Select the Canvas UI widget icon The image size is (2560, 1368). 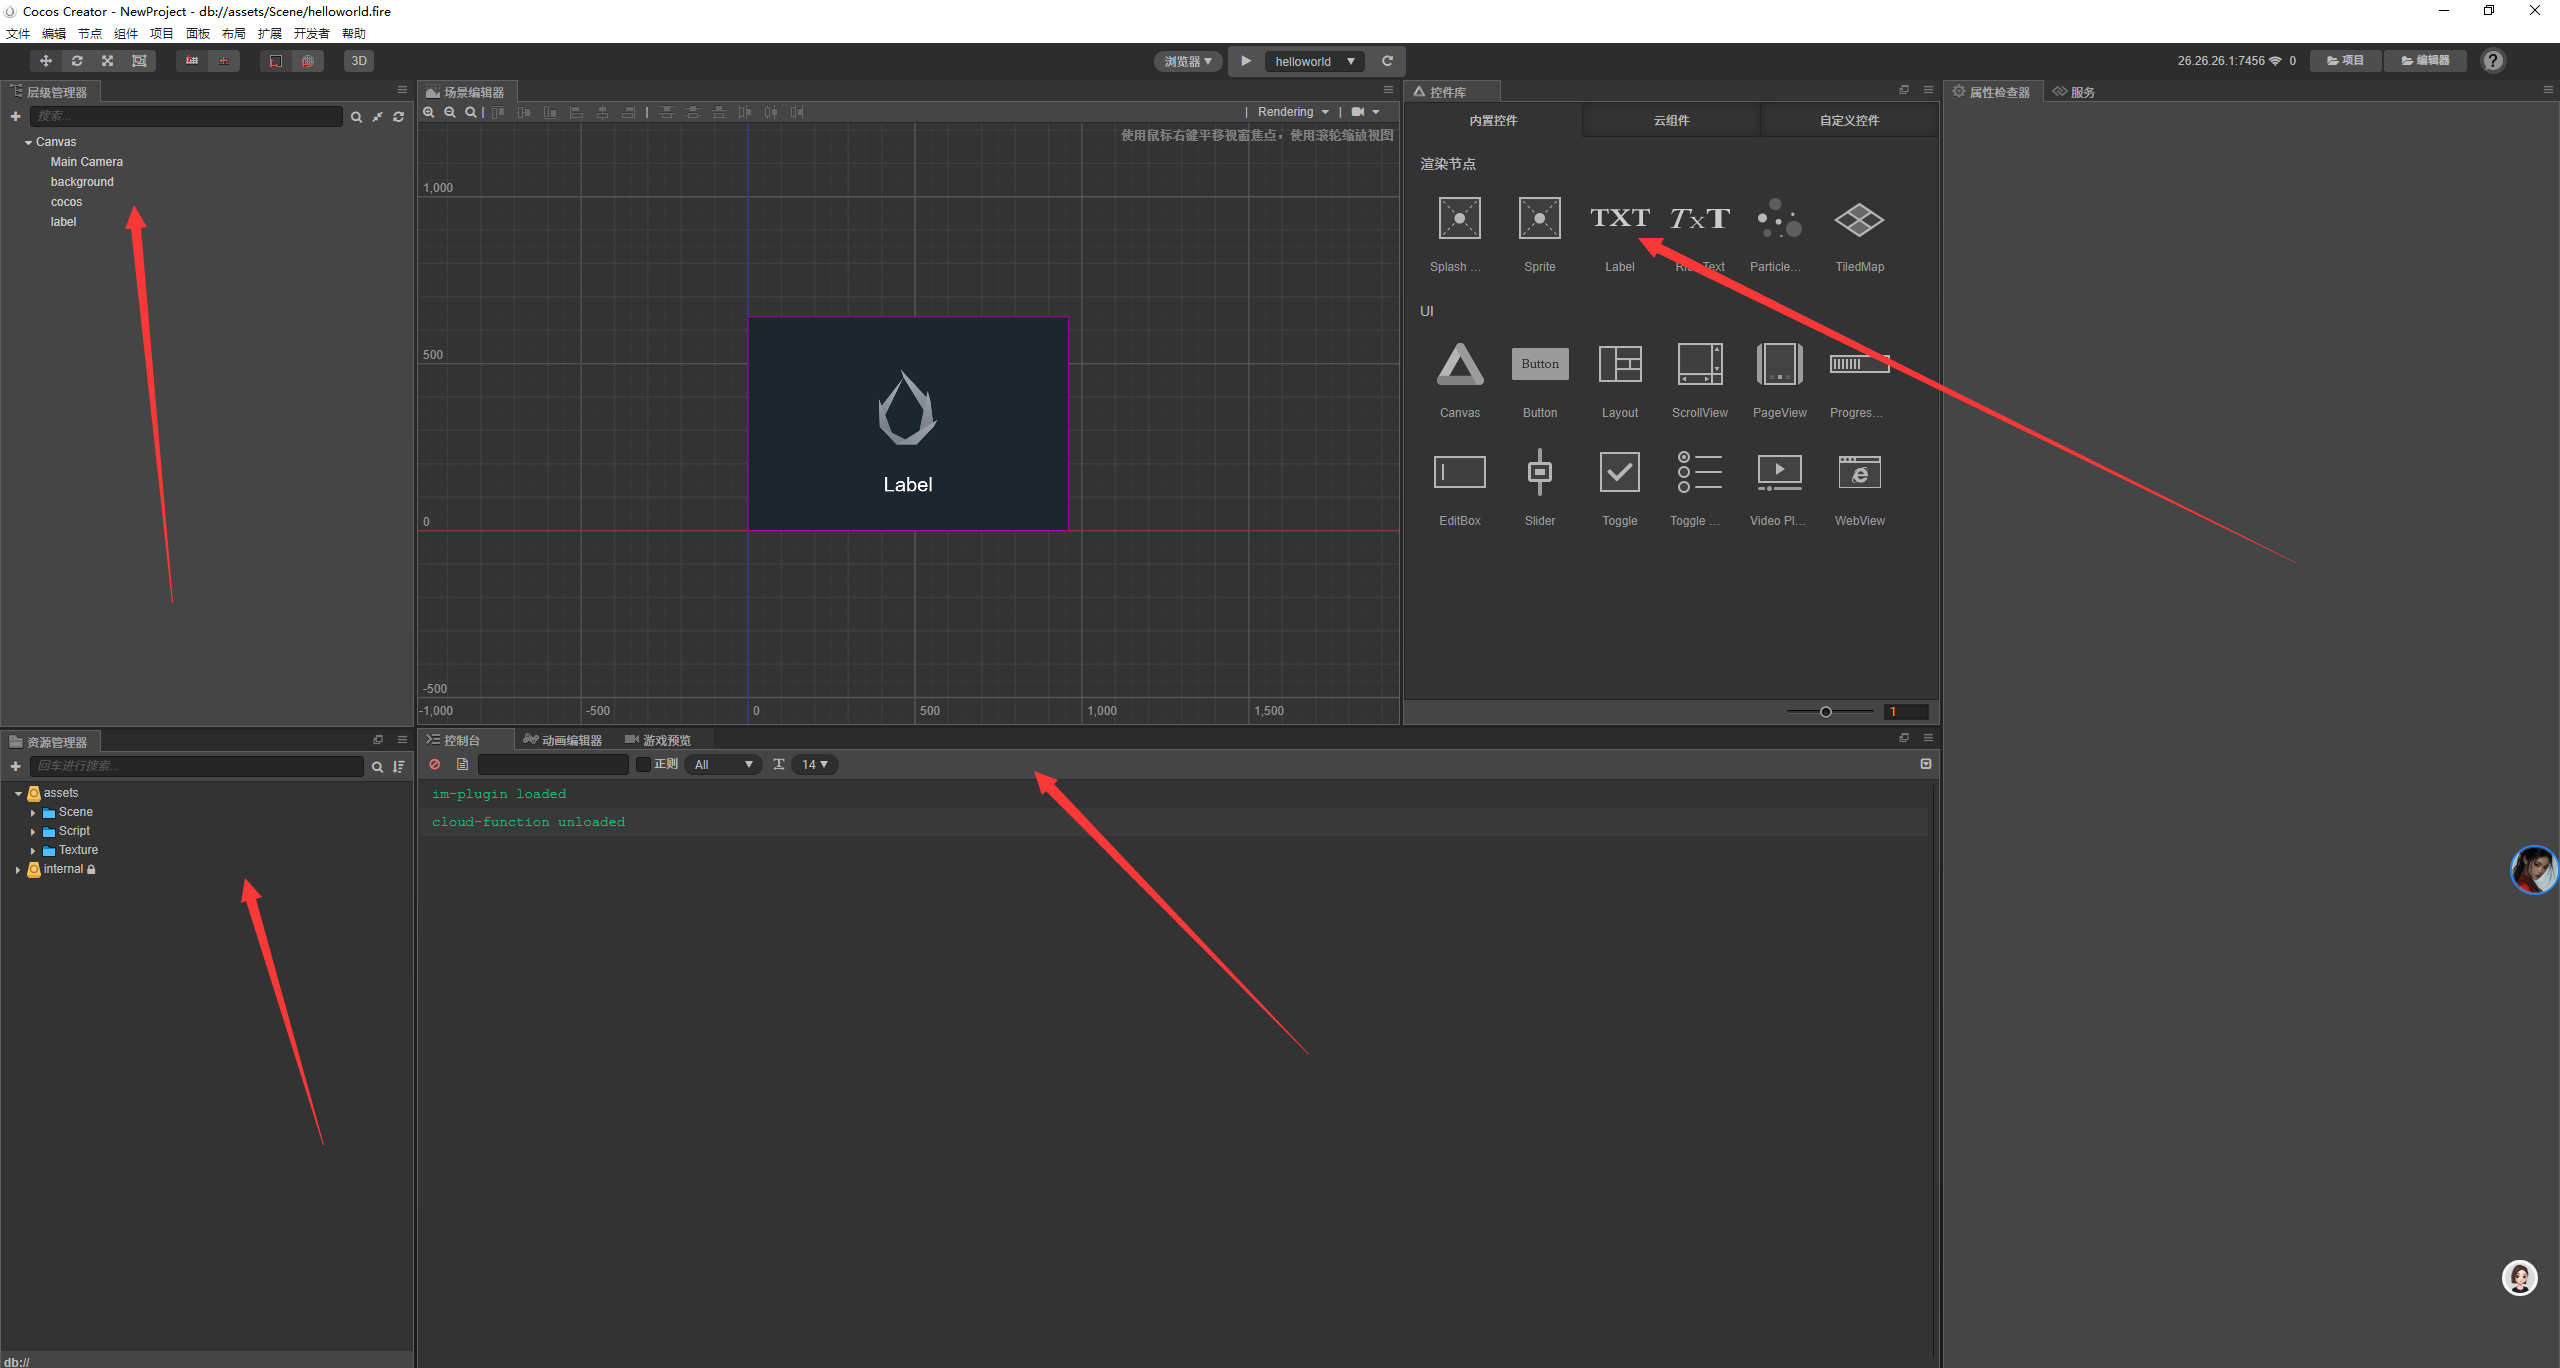[x=1459, y=365]
